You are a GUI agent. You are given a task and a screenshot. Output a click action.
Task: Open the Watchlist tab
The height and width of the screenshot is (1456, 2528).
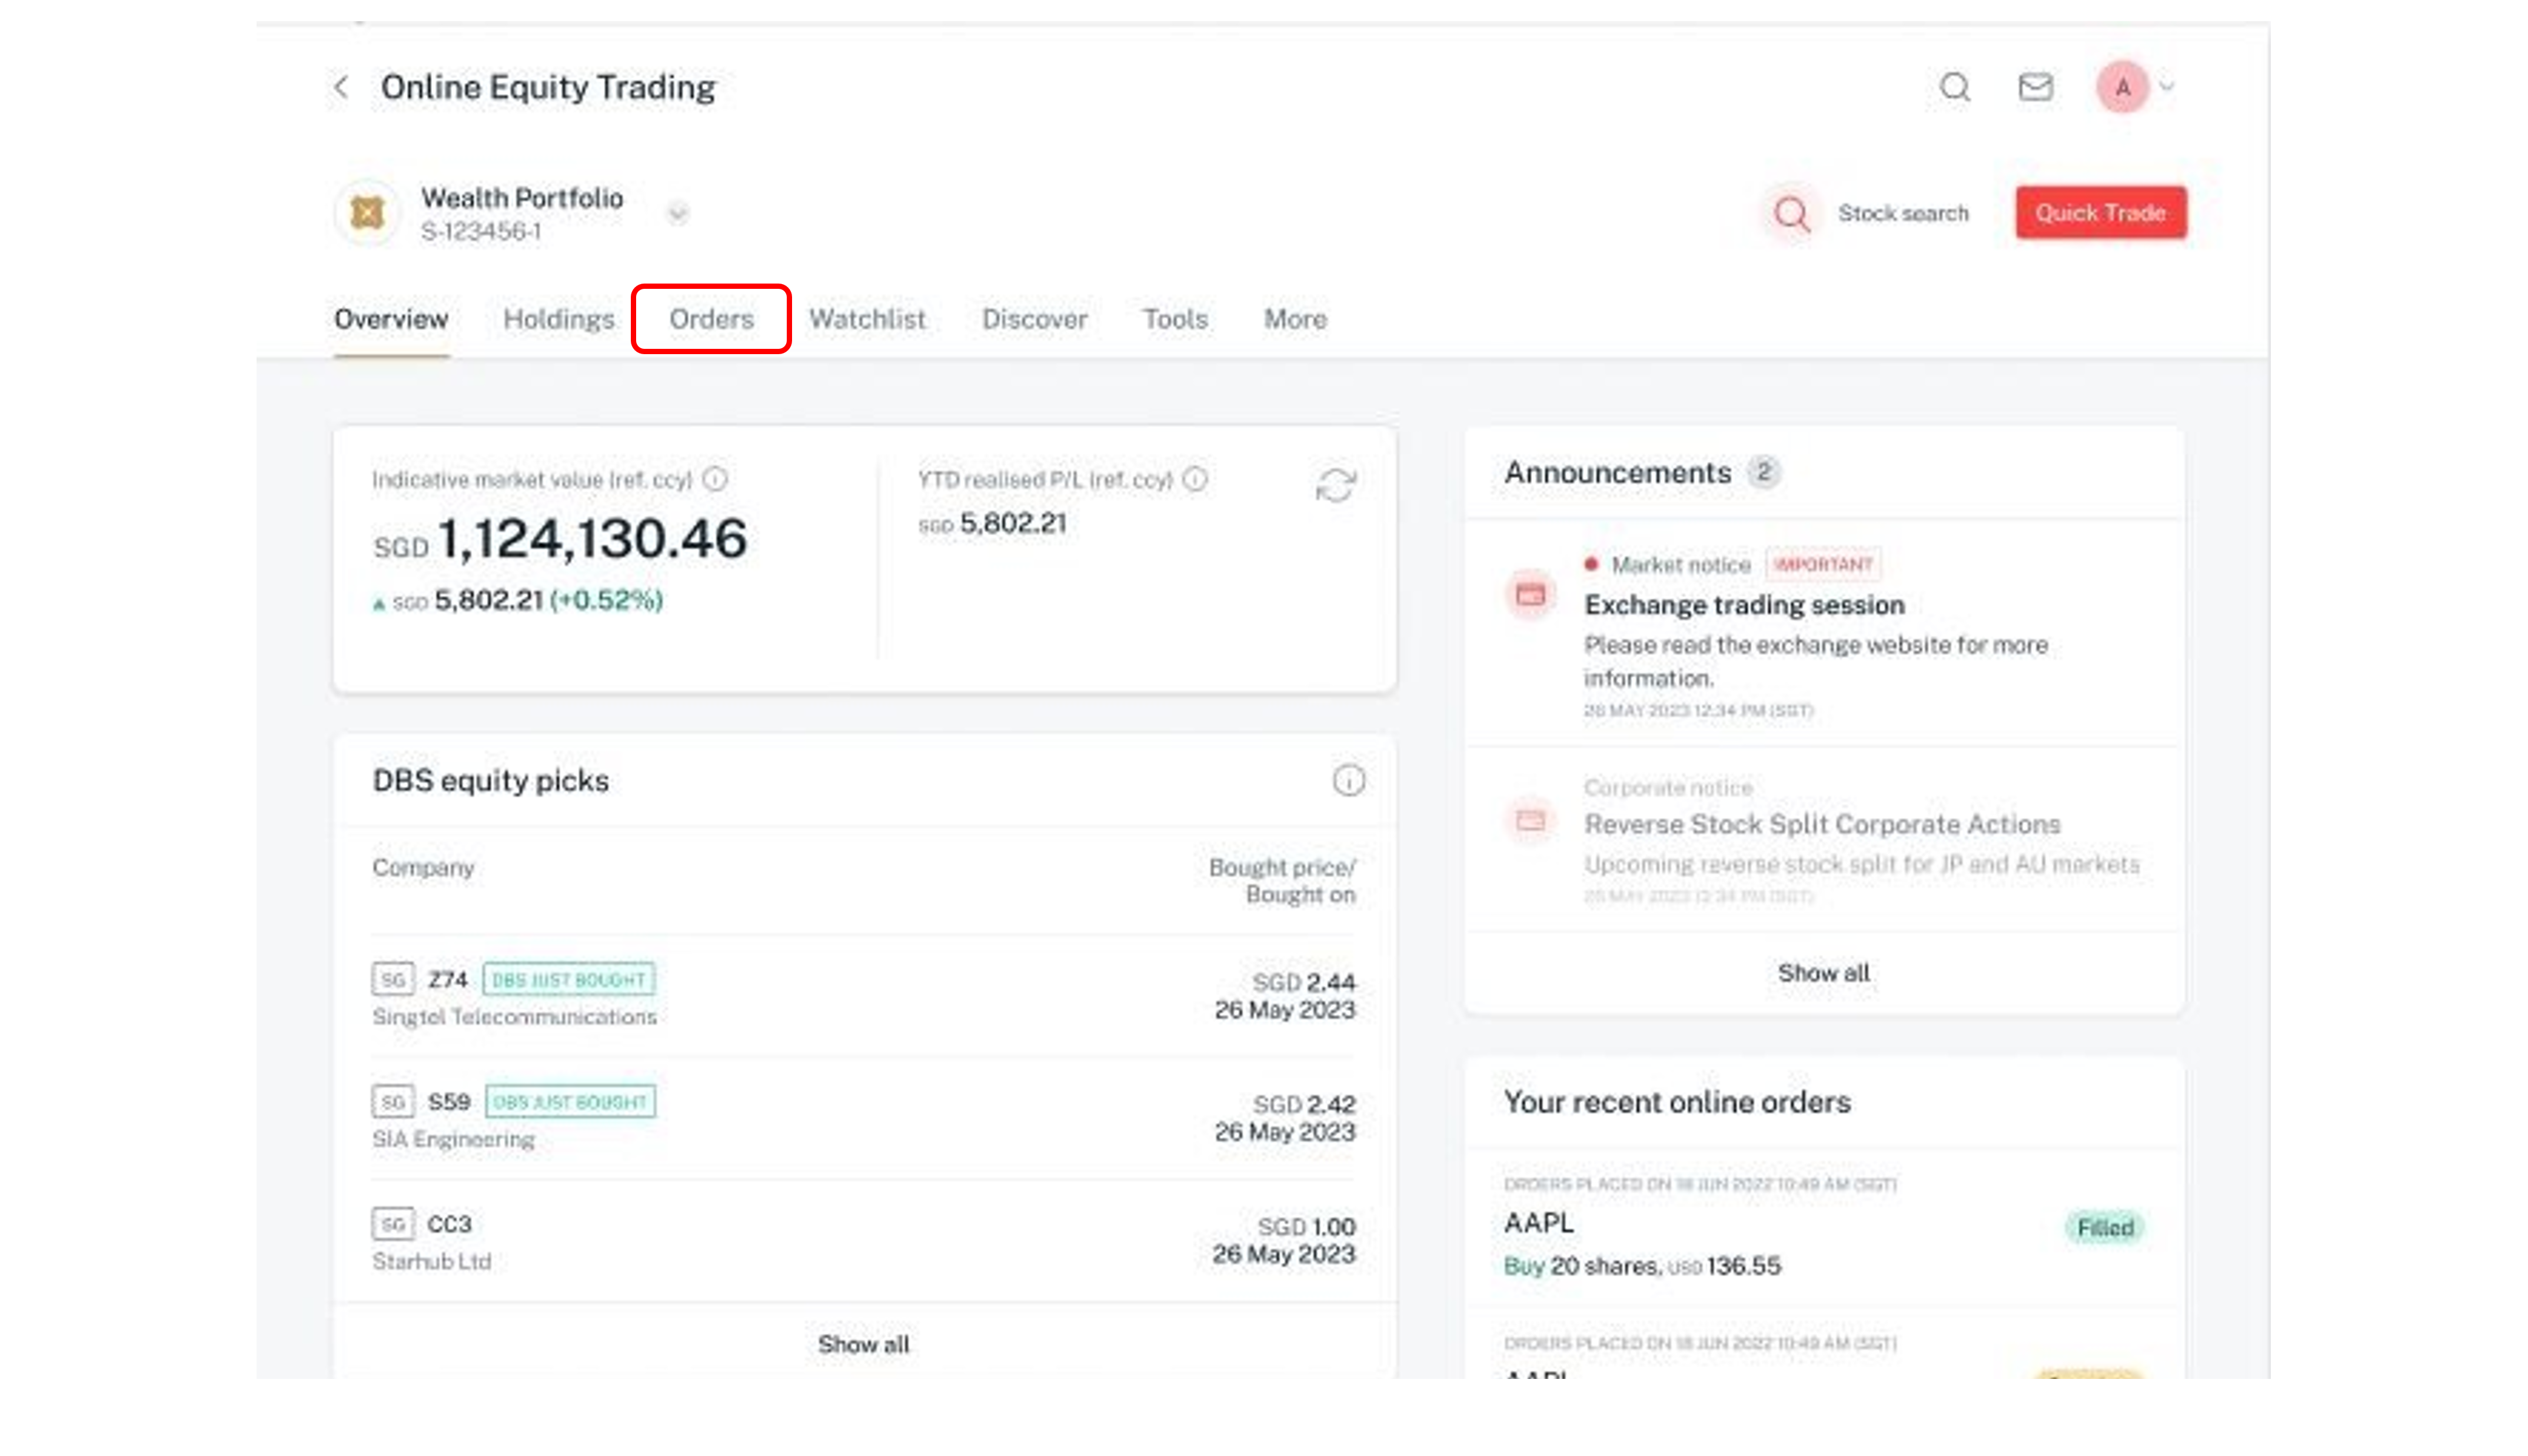tap(867, 319)
